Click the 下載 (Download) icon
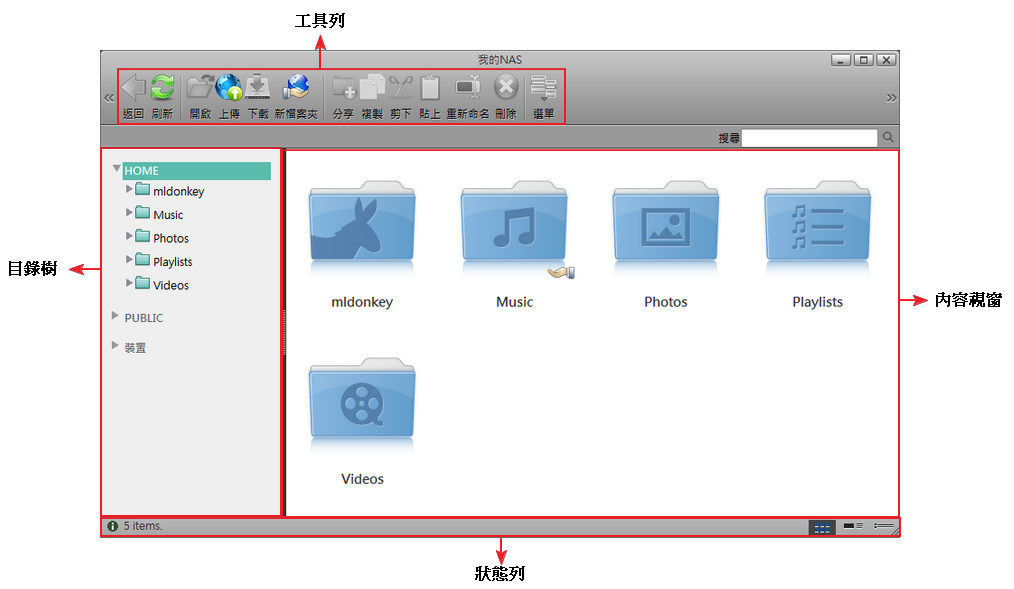This screenshot has width=1014, height=589. coord(258,88)
